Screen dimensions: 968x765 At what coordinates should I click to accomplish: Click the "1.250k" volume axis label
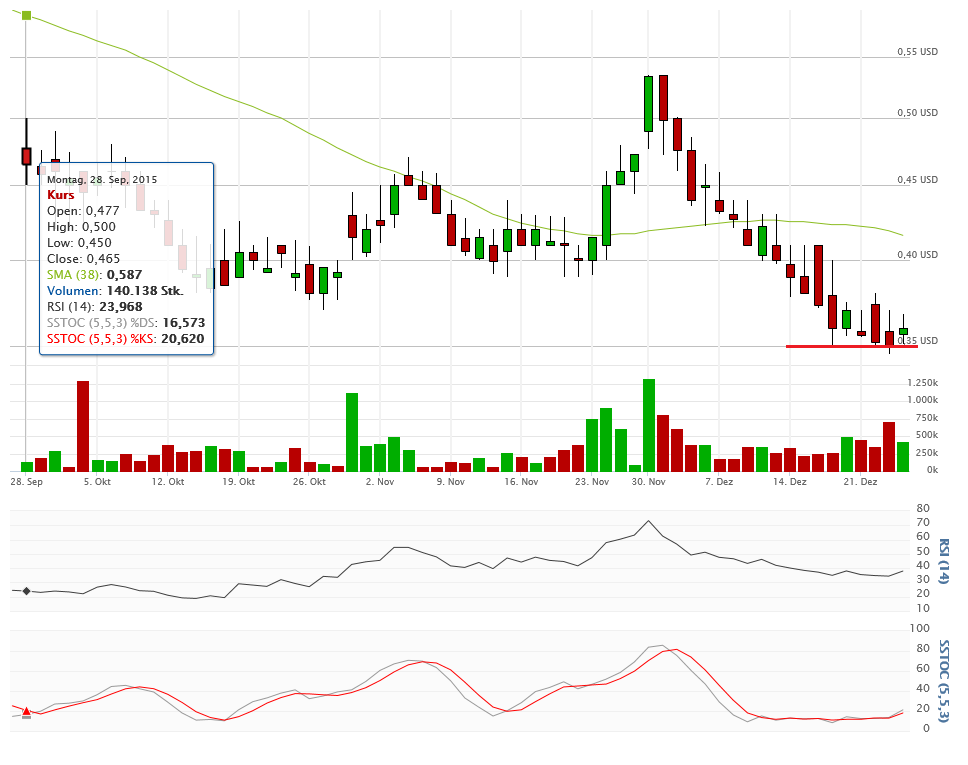tap(922, 383)
